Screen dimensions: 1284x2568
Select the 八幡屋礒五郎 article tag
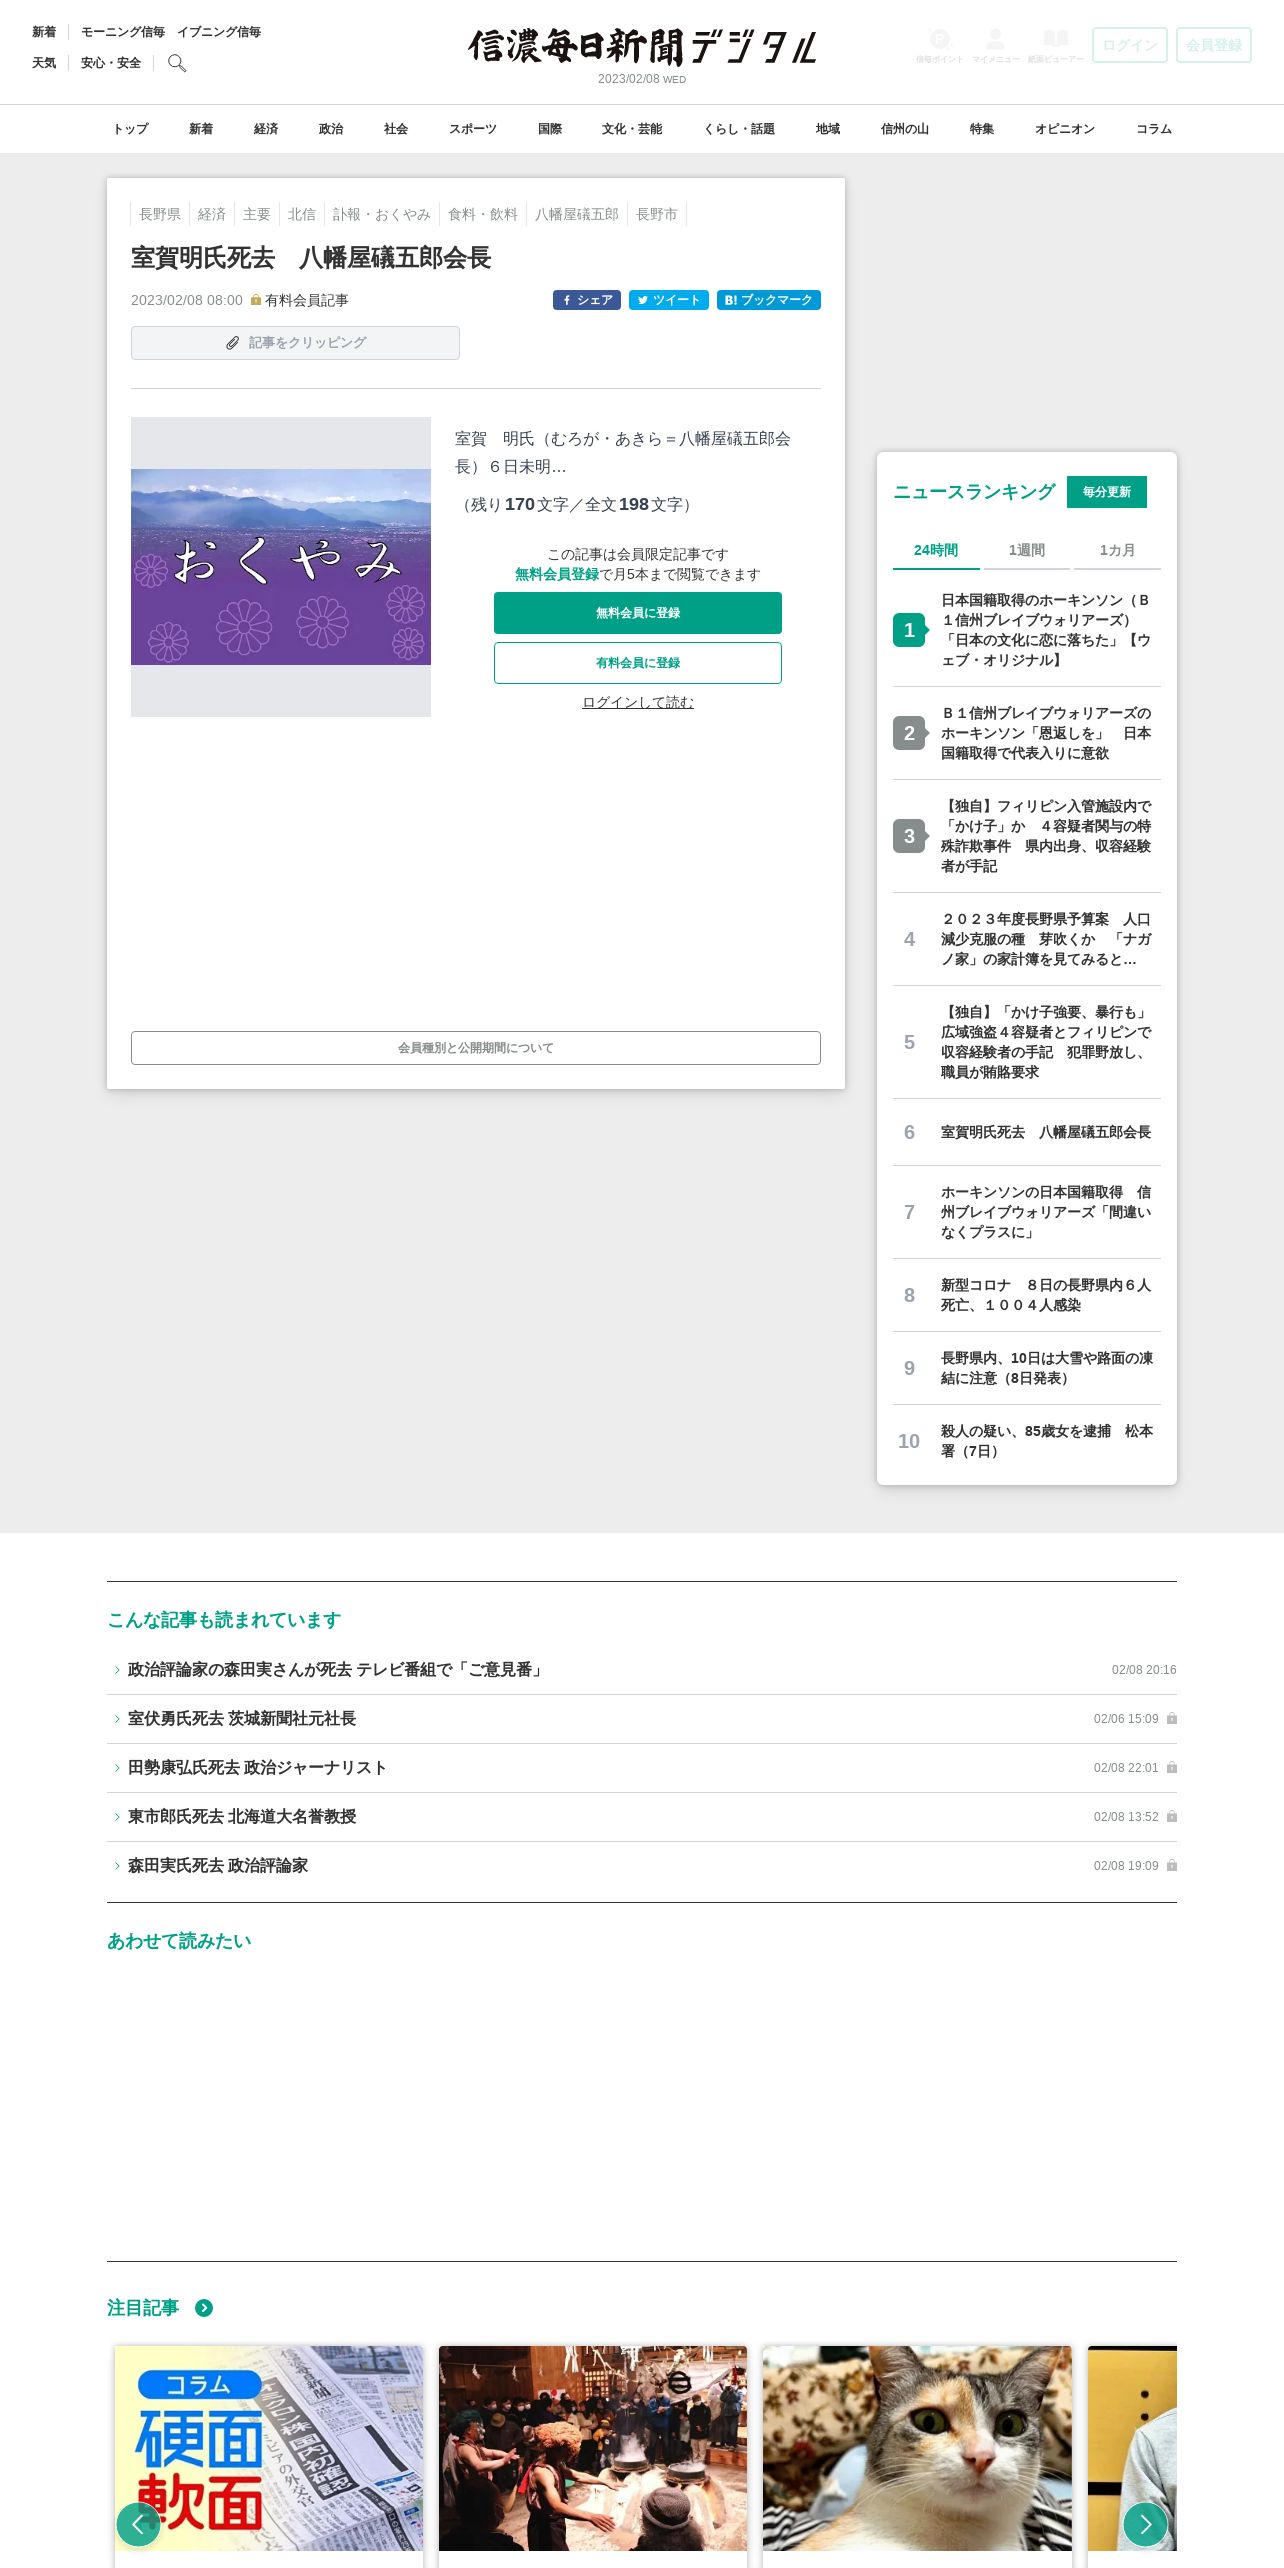point(577,214)
